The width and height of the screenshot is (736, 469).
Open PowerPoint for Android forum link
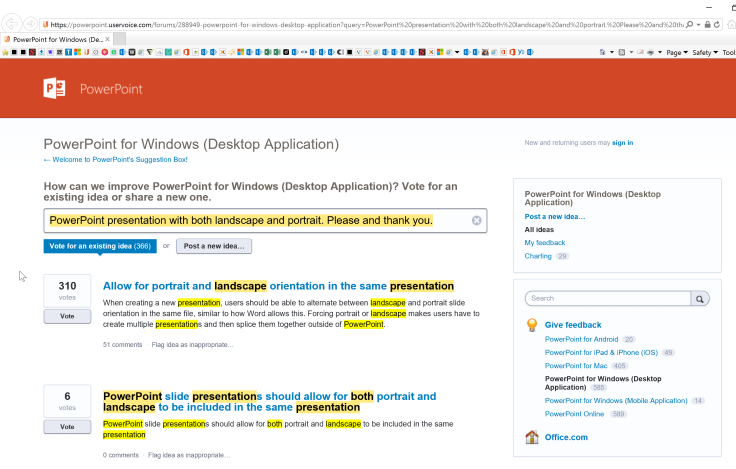582,339
